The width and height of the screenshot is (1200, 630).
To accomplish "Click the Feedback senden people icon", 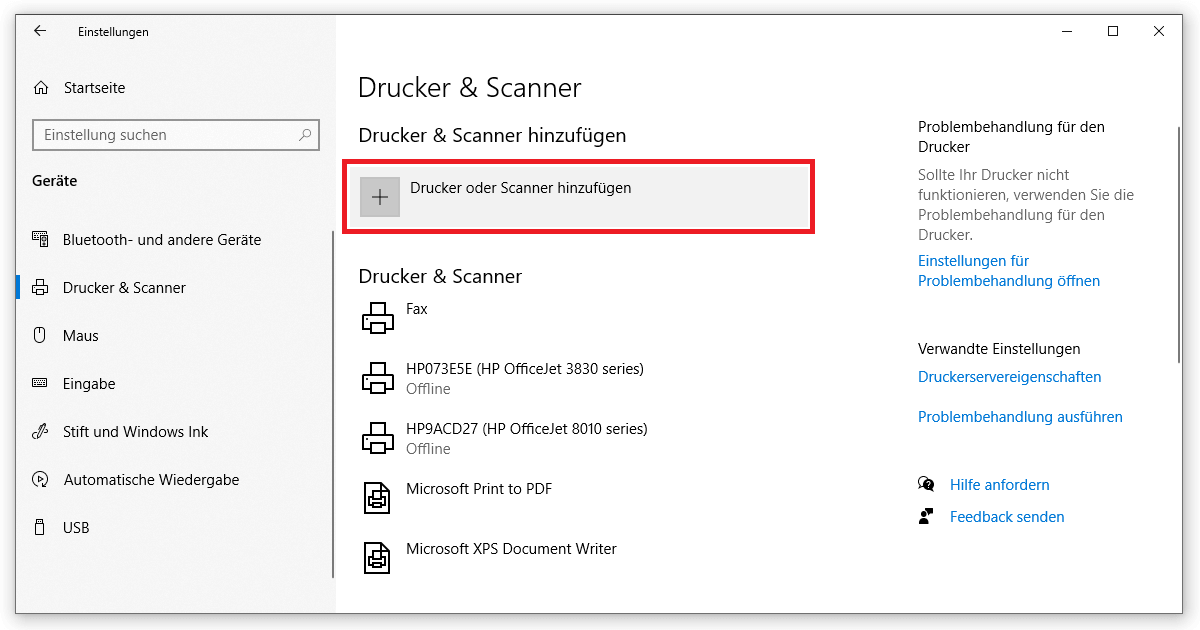I will point(925,516).
